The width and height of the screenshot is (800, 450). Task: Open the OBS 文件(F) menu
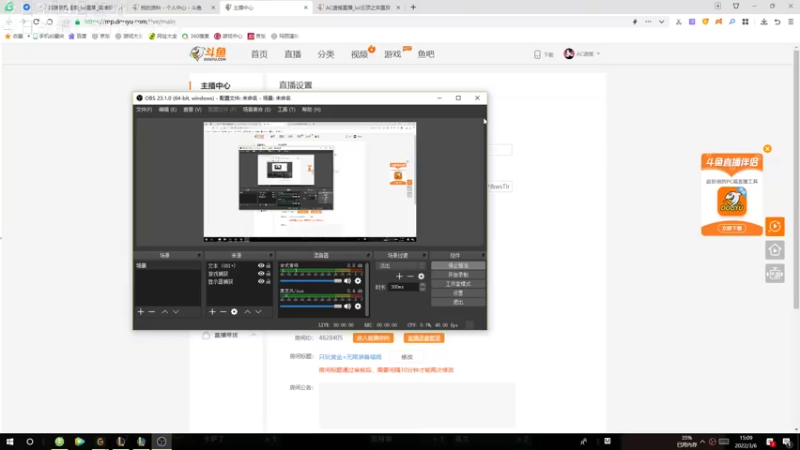(x=144, y=110)
